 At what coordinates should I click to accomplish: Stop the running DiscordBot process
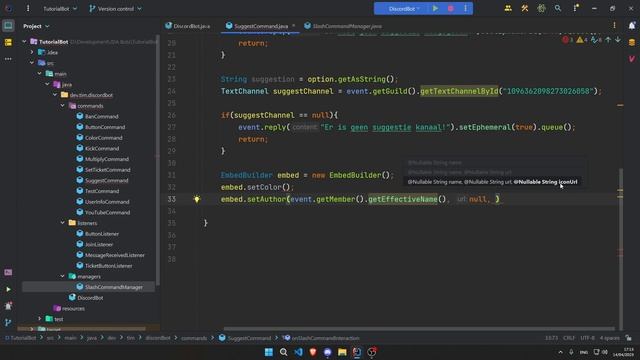tap(451, 9)
